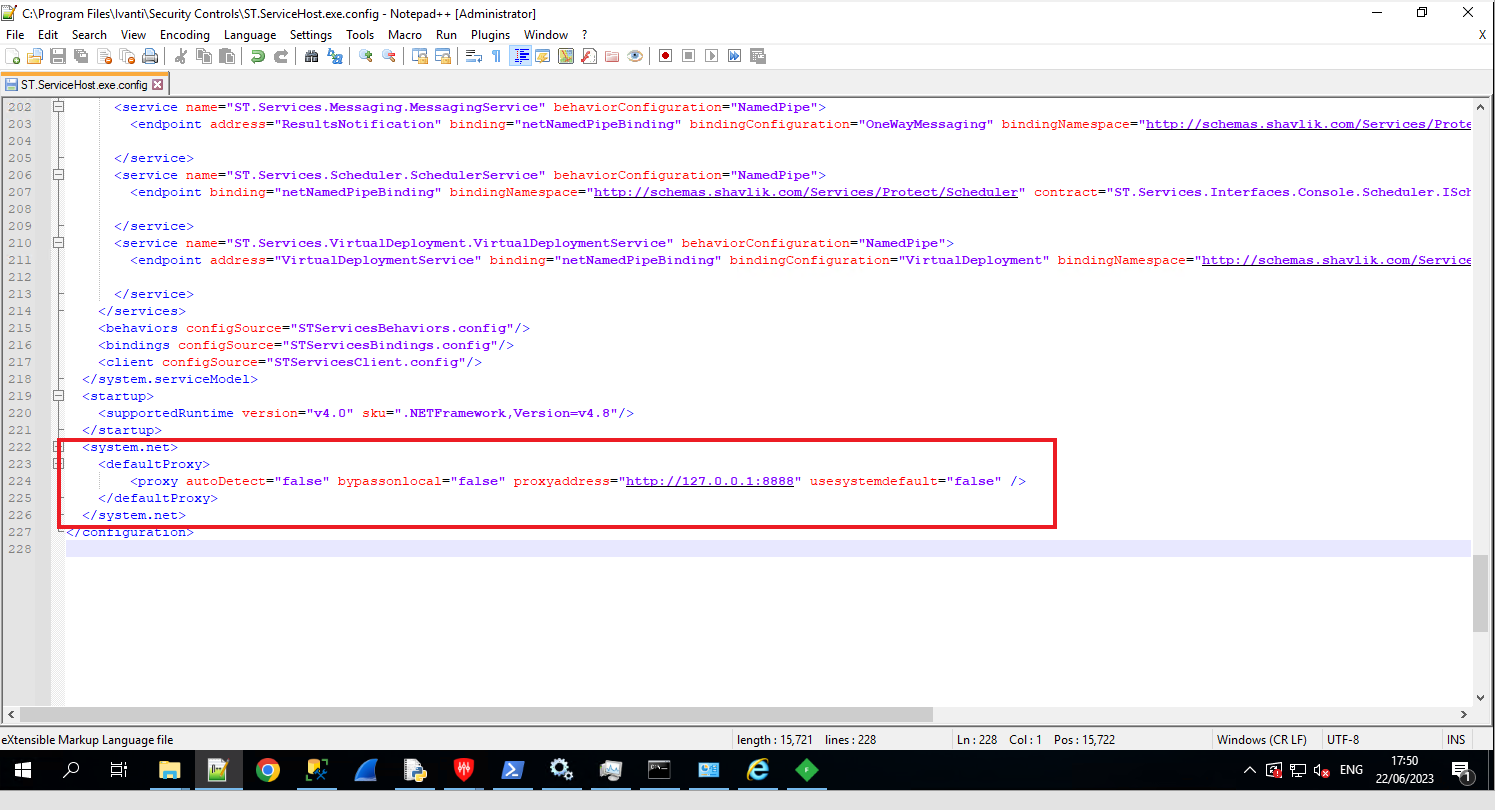Click the Monitoring eye icon
The image size is (1495, 810).
tap(635, 56)
